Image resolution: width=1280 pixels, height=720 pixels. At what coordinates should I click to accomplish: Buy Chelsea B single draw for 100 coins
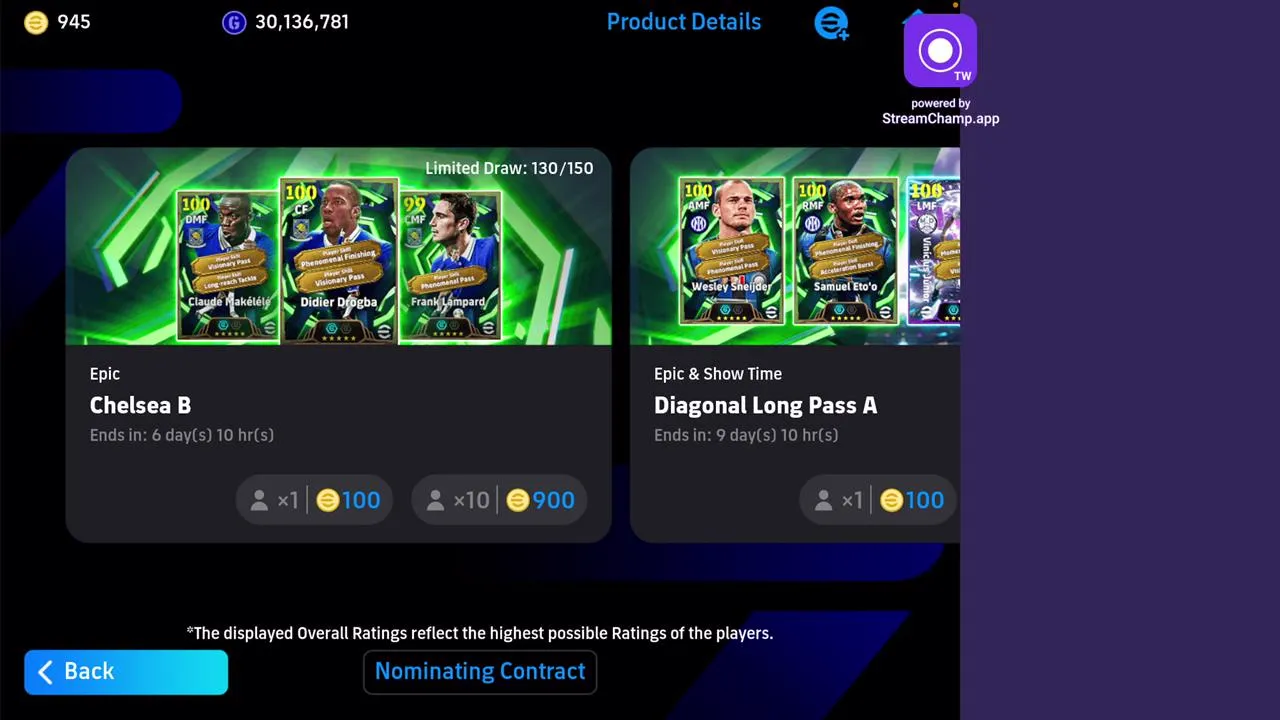(x=314, y=500)
